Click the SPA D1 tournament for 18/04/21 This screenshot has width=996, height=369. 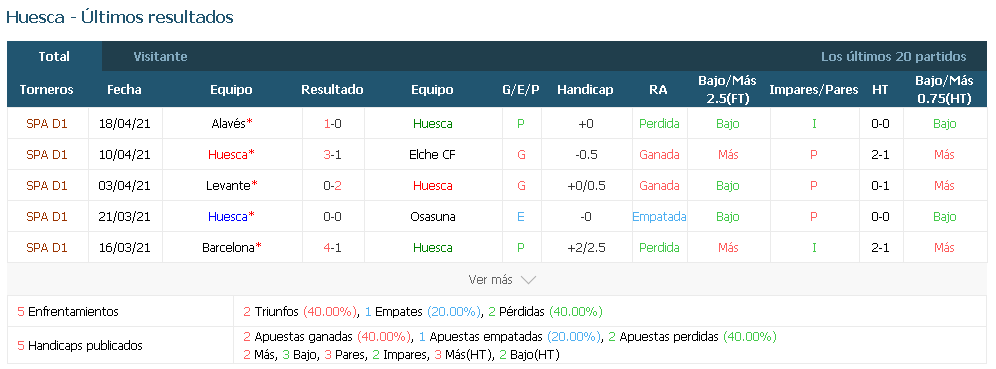click(x=46, y=124)
